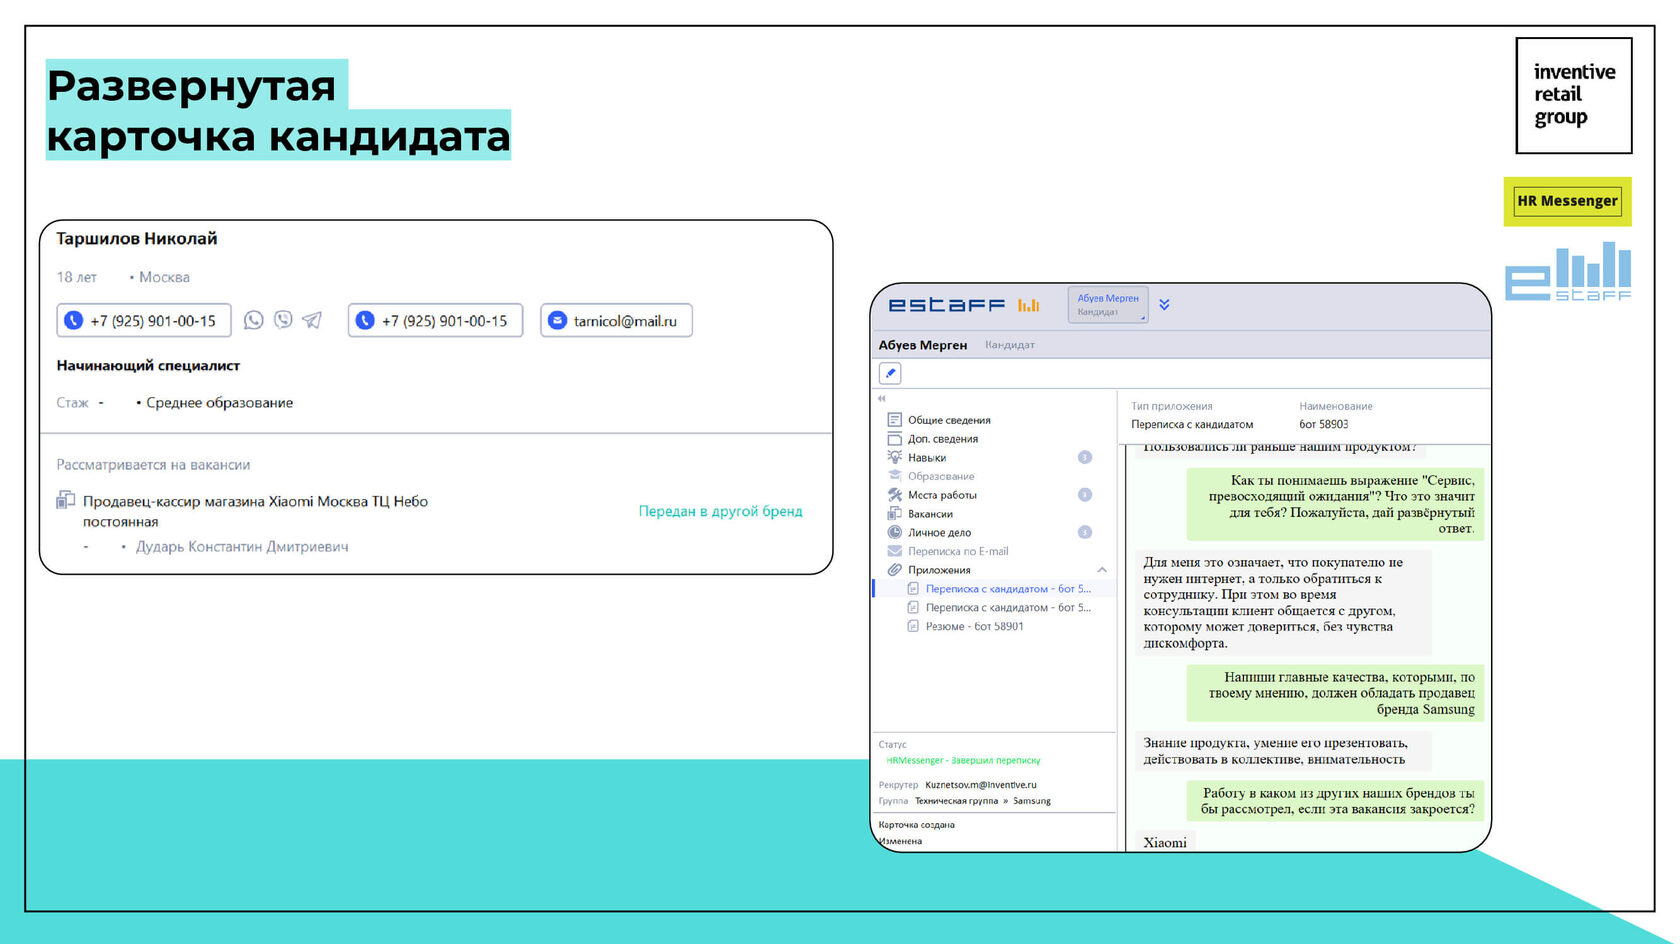Collapse the sidebar with the double-arrow
The image size is (1680, 944).
(882, 399)
